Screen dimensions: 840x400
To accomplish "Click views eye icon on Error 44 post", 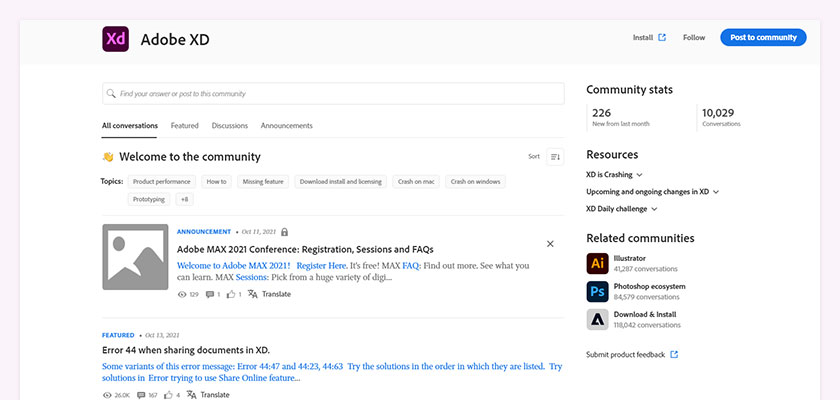I will pyautogui.click(x=107, y=395).
